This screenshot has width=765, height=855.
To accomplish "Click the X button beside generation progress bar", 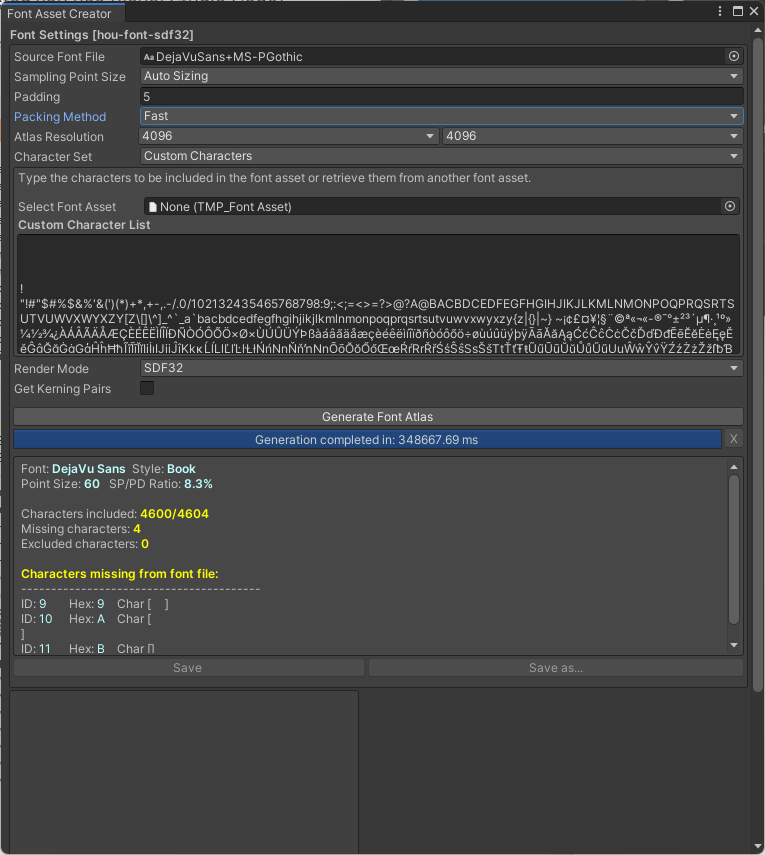I will (x=733, y=439).
